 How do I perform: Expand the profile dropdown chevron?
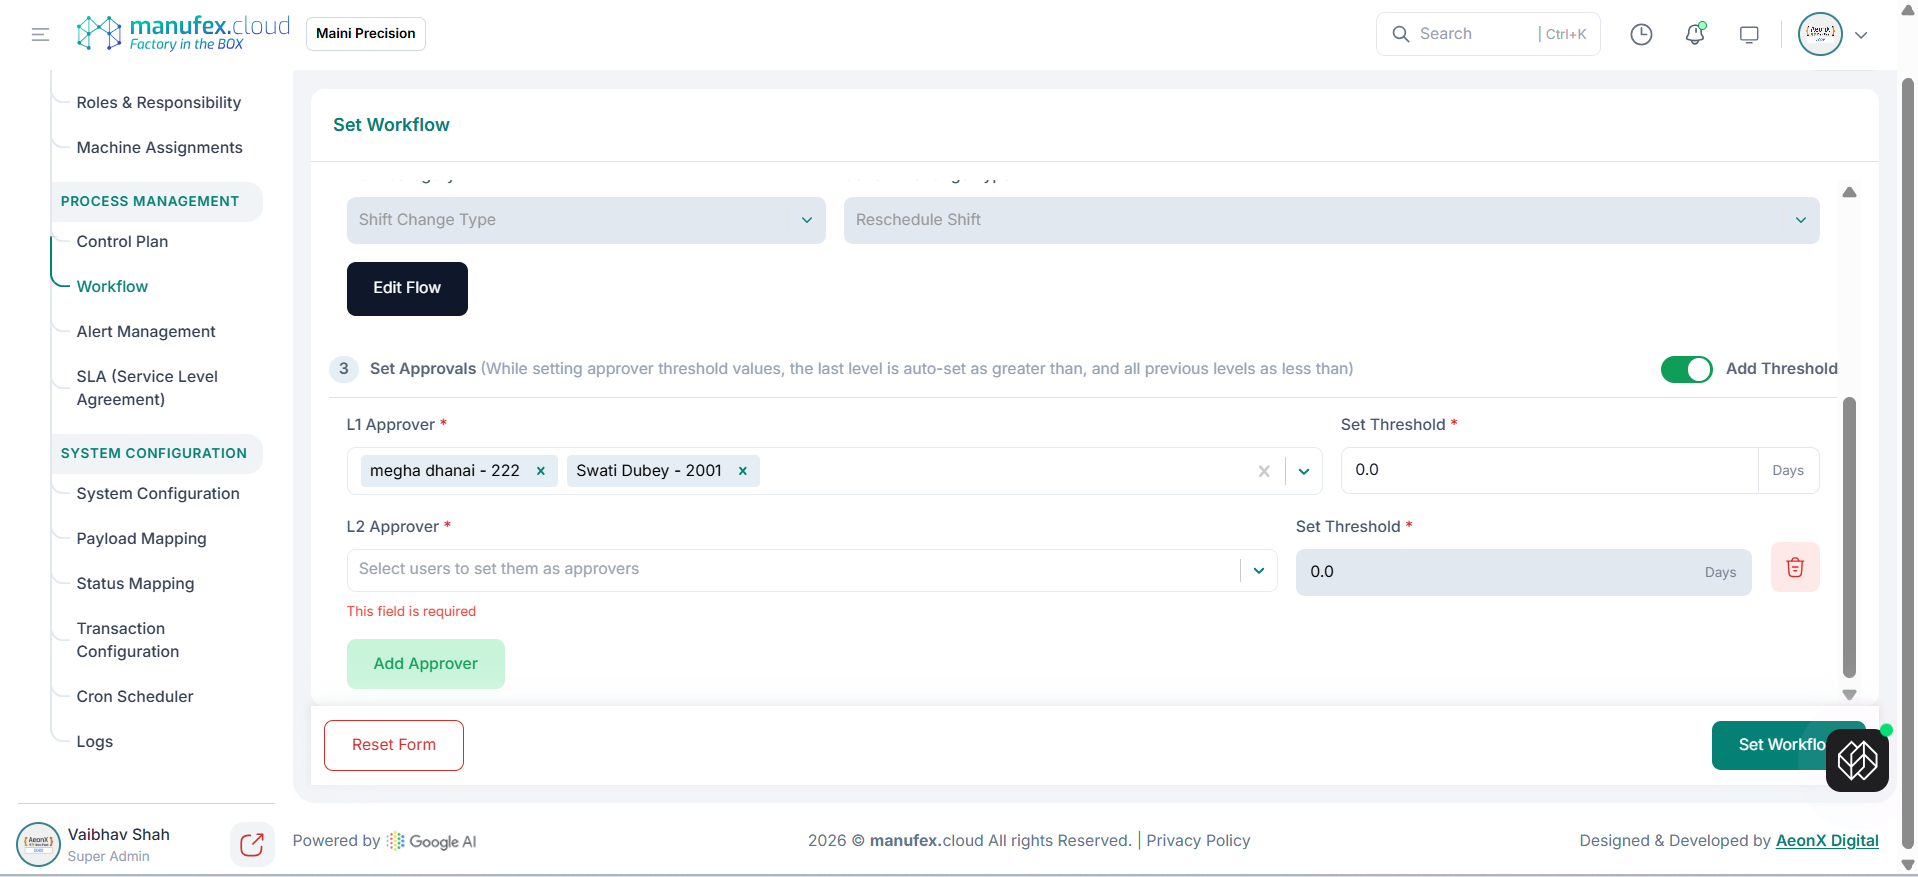tap(1861, 35)
